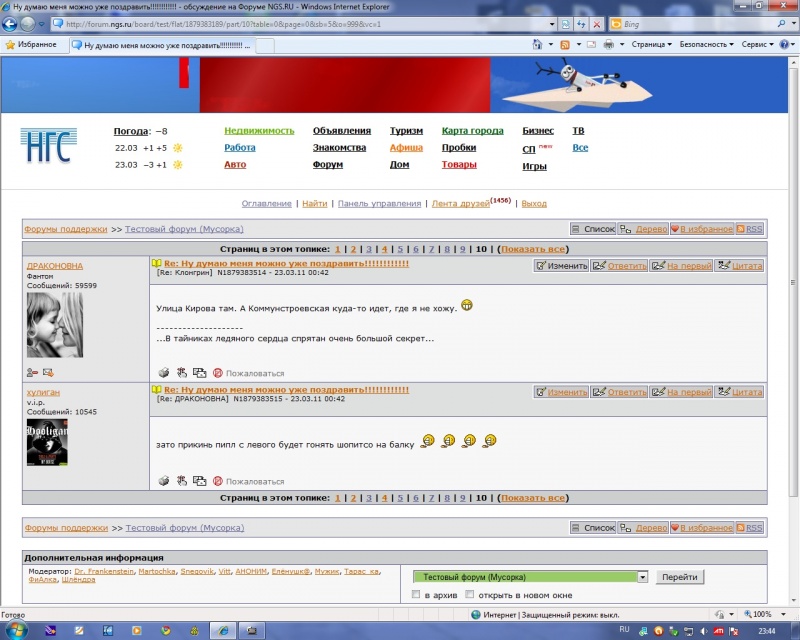Open the Избранное favorites star
Image resolution: width=800 pixels, height=640 pixels.
point(31,45)
